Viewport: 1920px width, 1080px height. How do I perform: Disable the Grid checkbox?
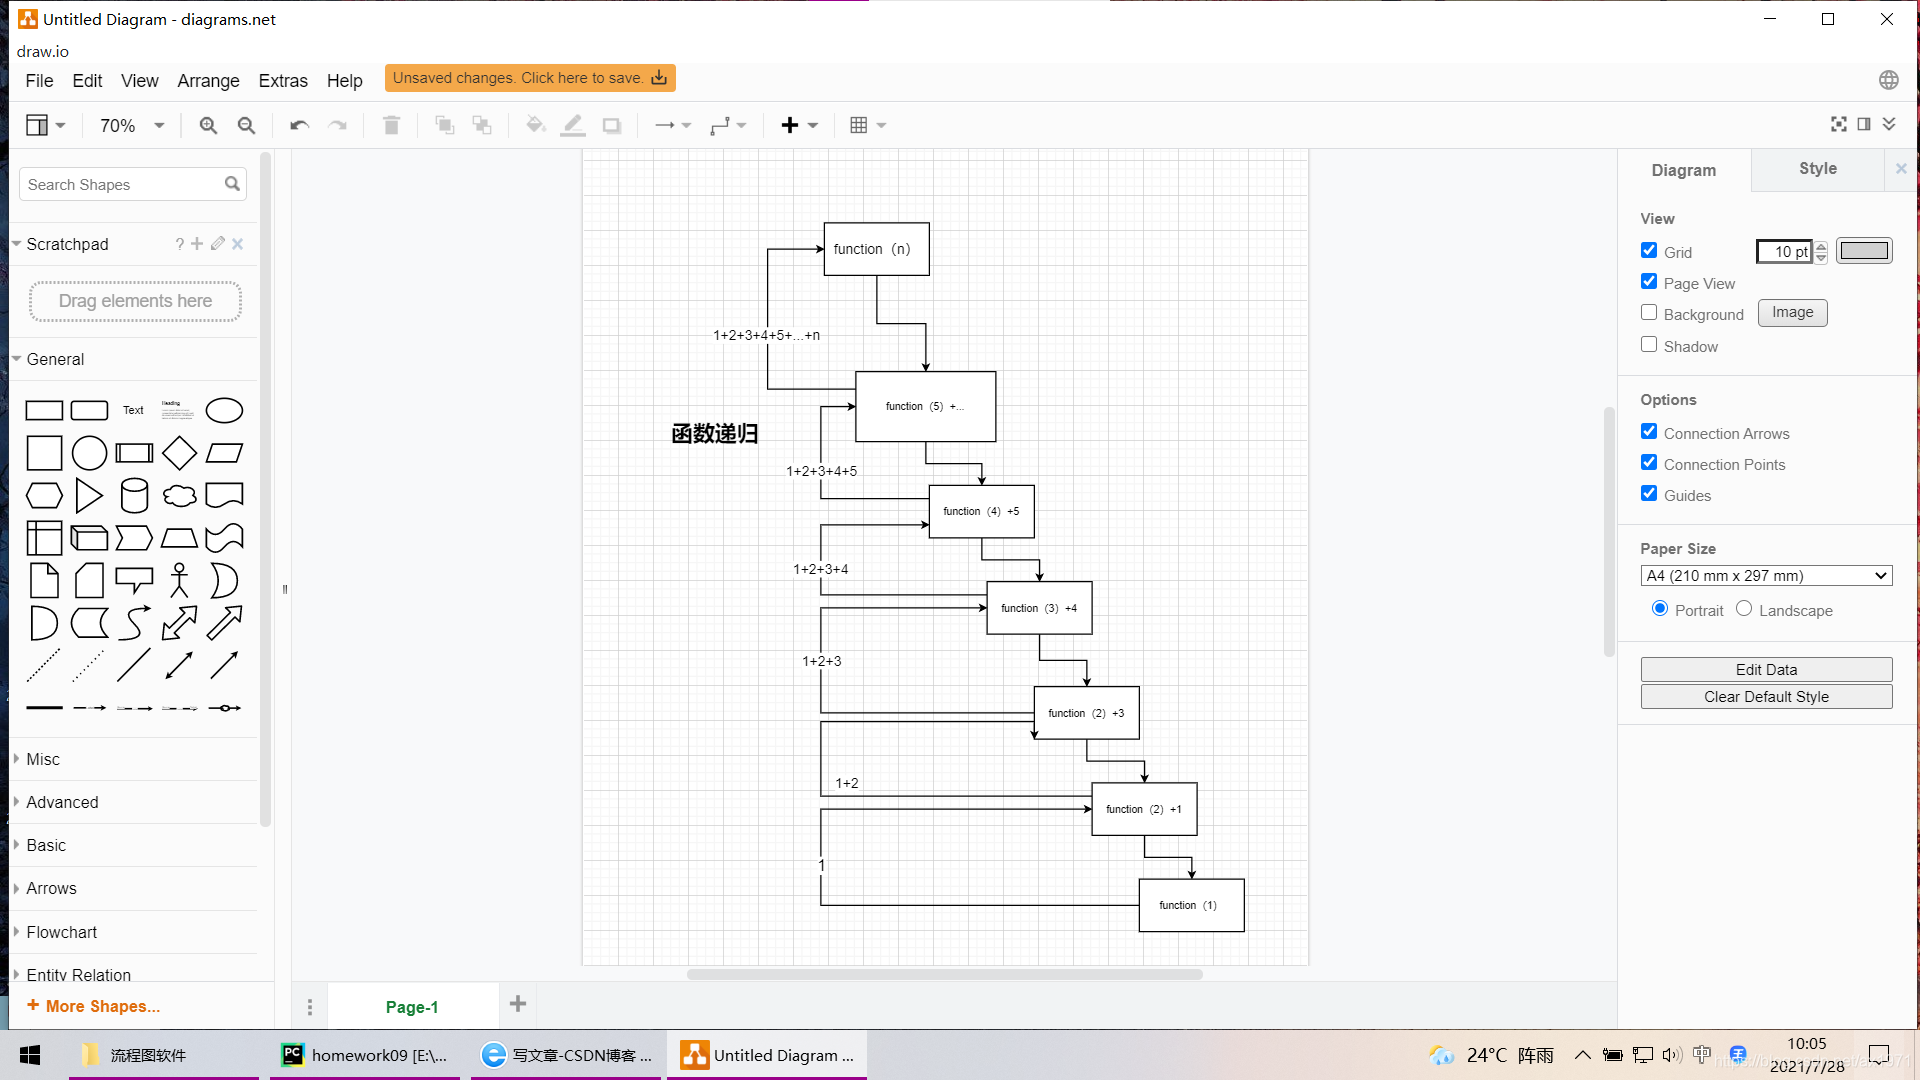point(1649,251)
